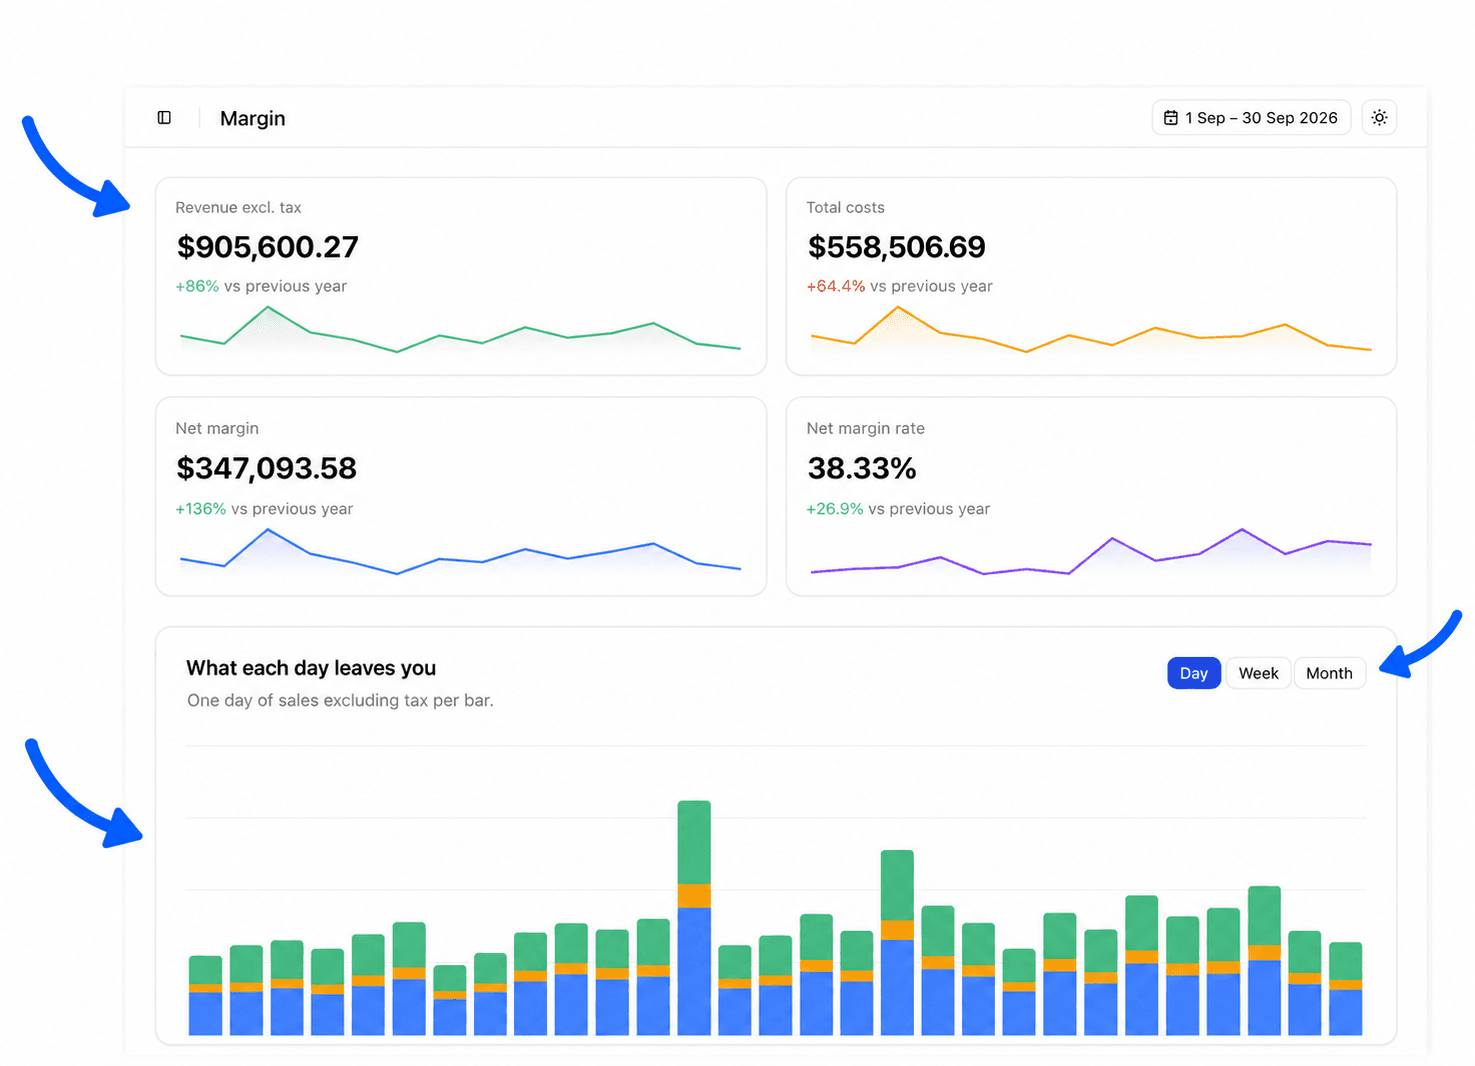Switch the chart to Week view
Image resolution: width=1475 pixels, height=1066 pixels.
(1258, 673)
